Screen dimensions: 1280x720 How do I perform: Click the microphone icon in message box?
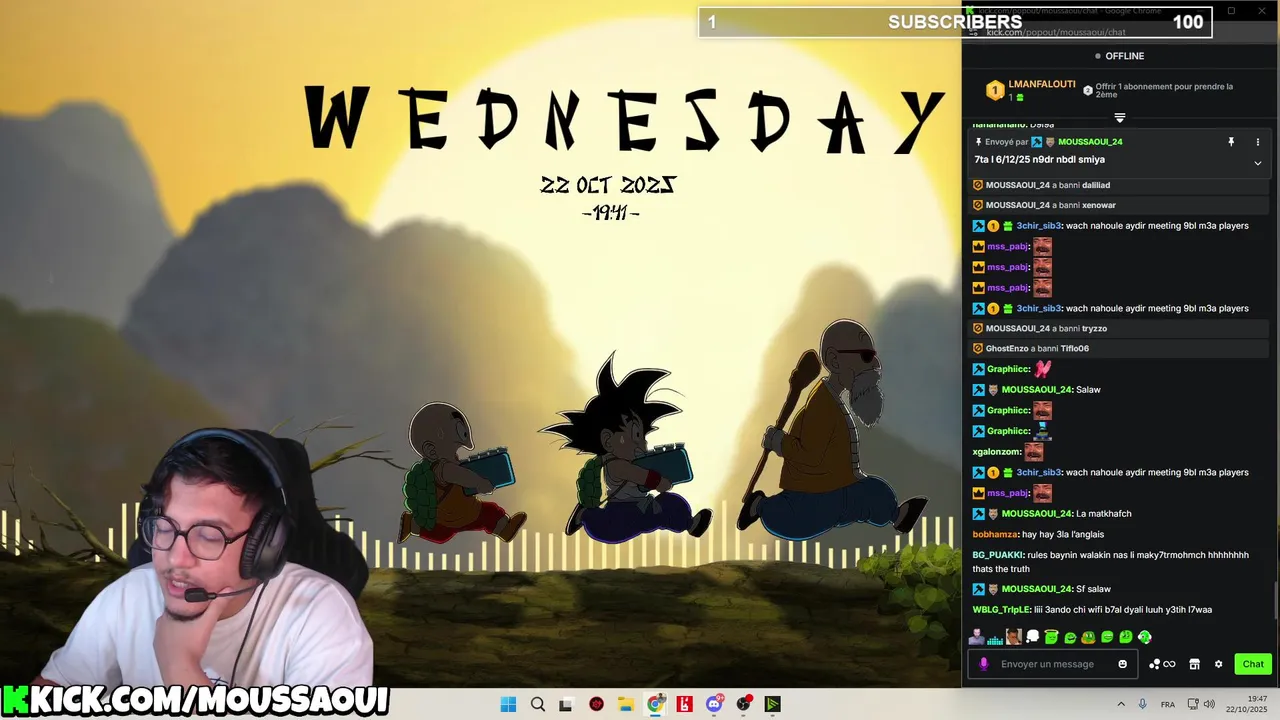[x=983, y=664]
